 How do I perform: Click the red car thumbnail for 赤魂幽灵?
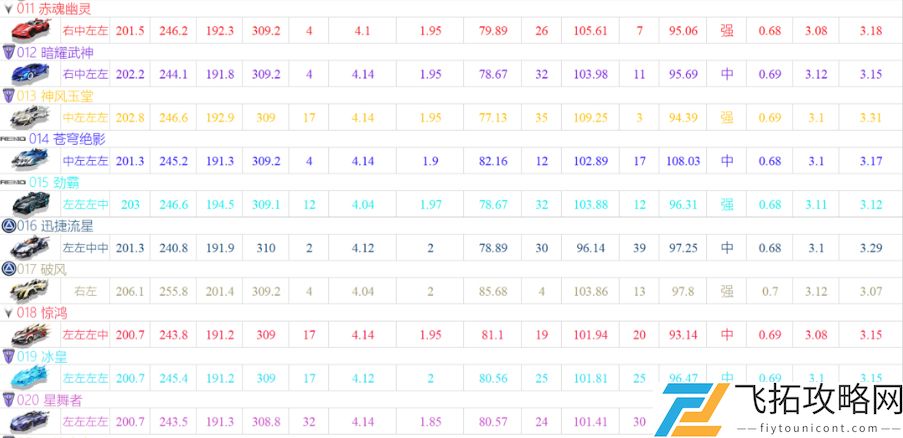click(30, 30)
